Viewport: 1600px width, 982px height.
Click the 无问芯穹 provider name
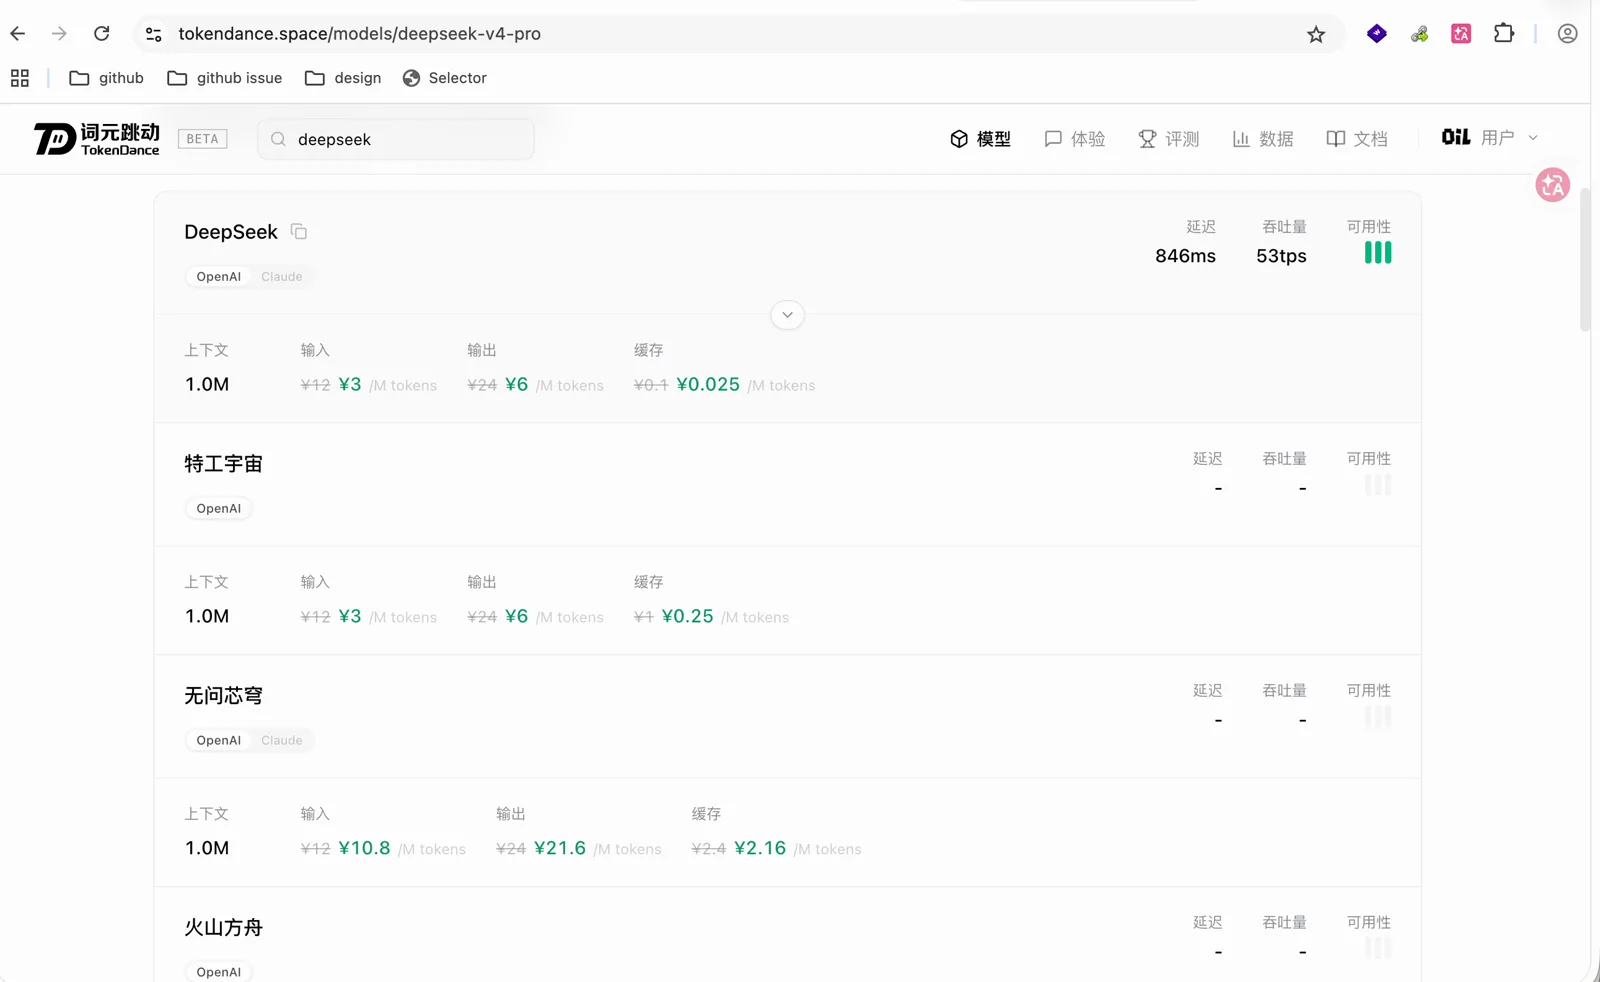click(x=223, y=696)
